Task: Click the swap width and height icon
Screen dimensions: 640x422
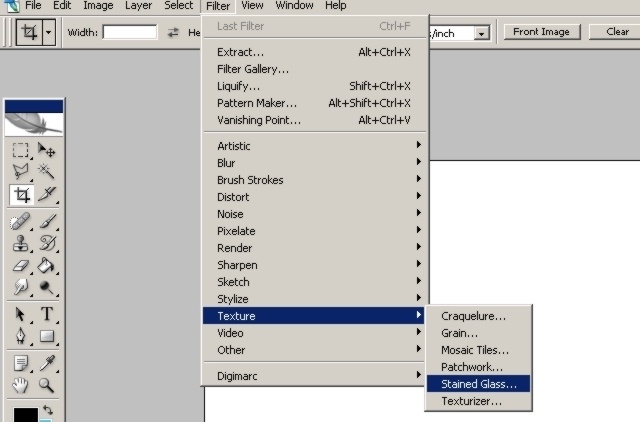Action: click(x=173, y=32)
